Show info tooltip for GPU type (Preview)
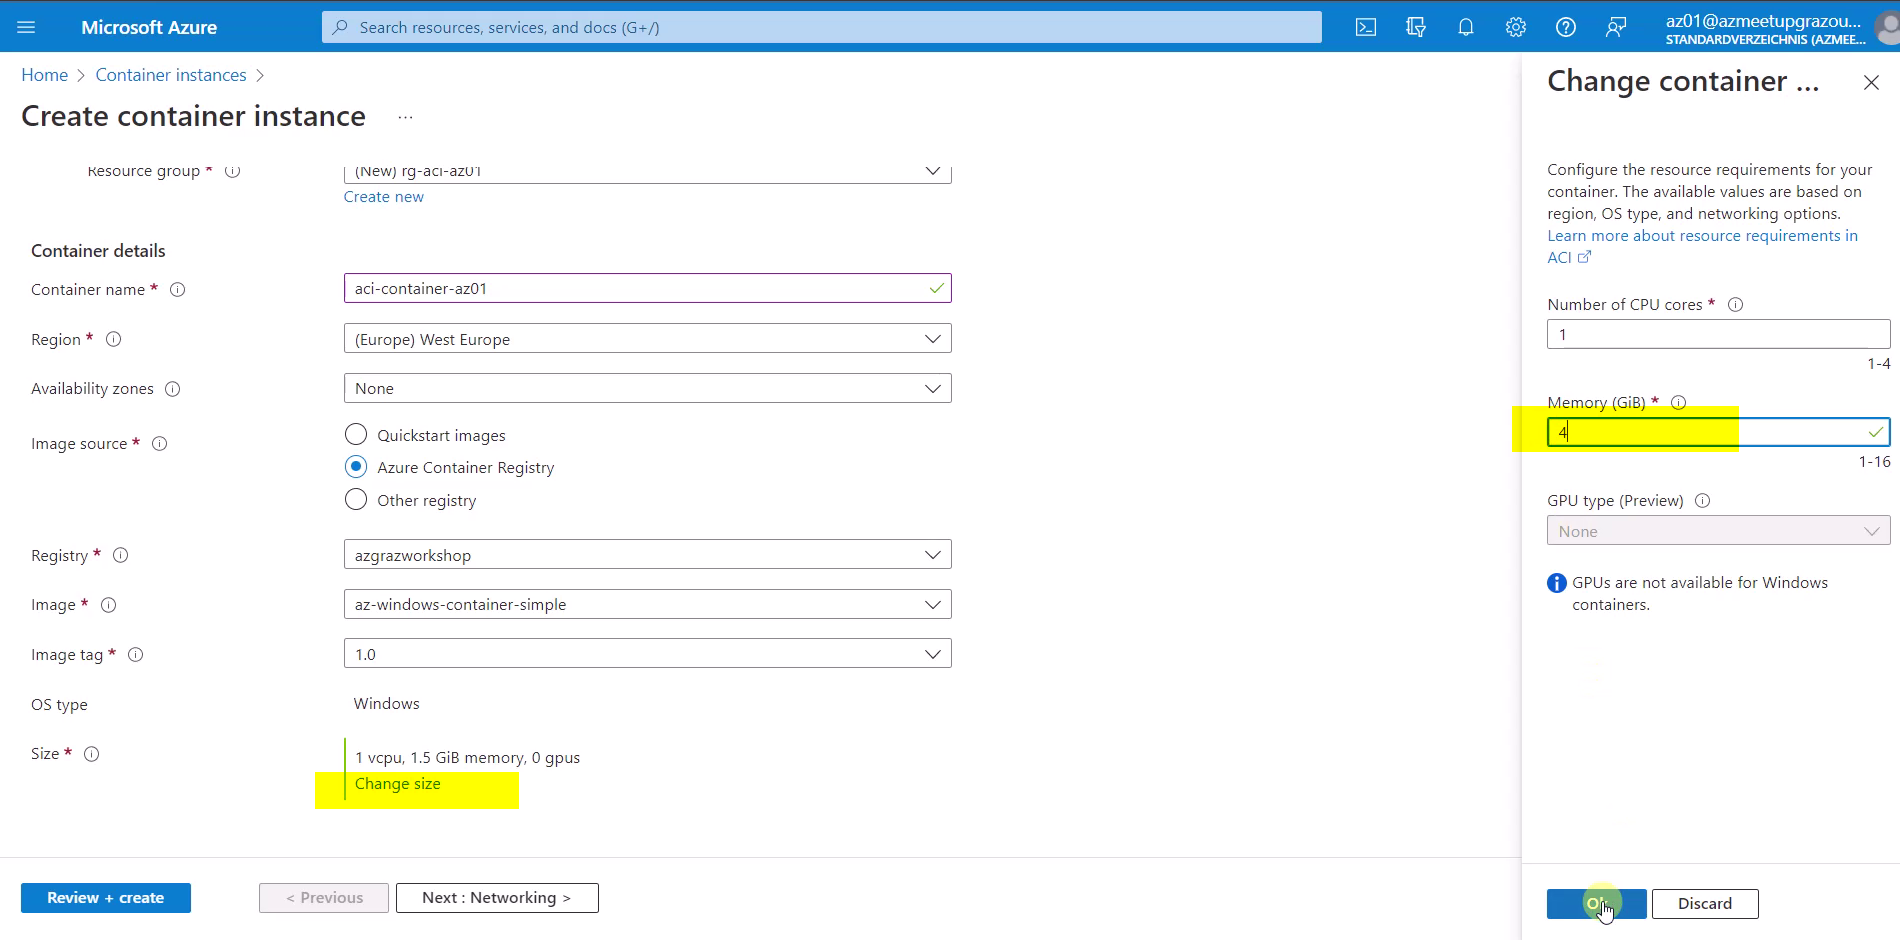This screenshot has height=940, width=1900. click(x=1702, y=500)
